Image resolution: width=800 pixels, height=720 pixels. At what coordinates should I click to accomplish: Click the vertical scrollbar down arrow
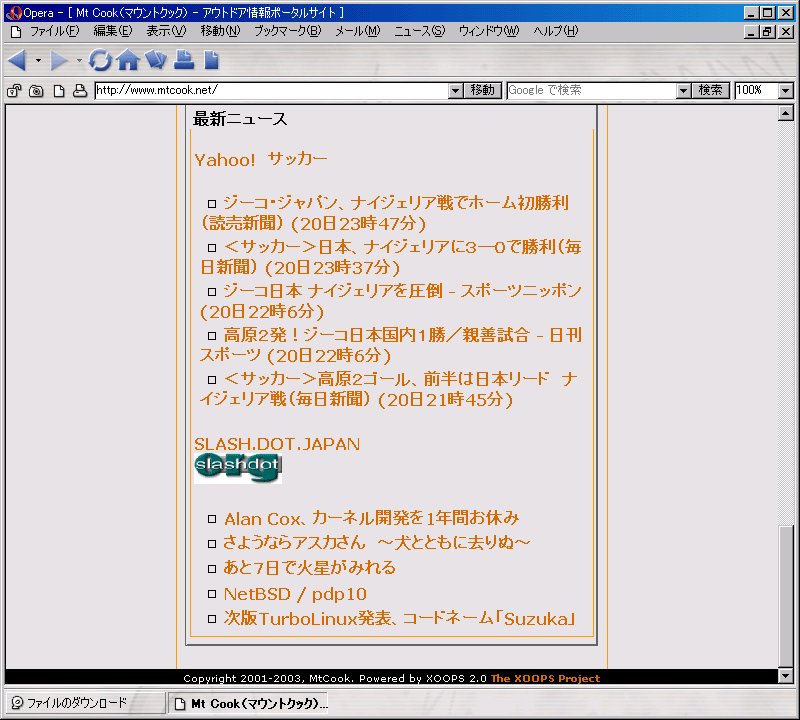coord(786,676)
